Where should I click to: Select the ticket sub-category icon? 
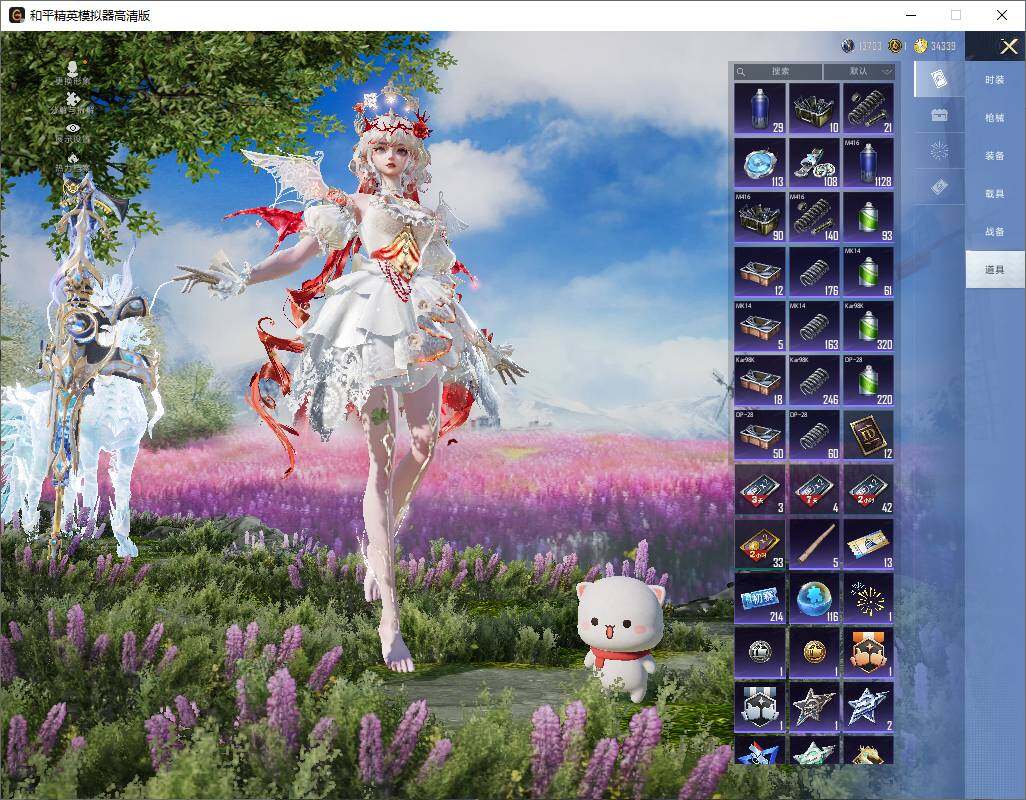(939, 187)
